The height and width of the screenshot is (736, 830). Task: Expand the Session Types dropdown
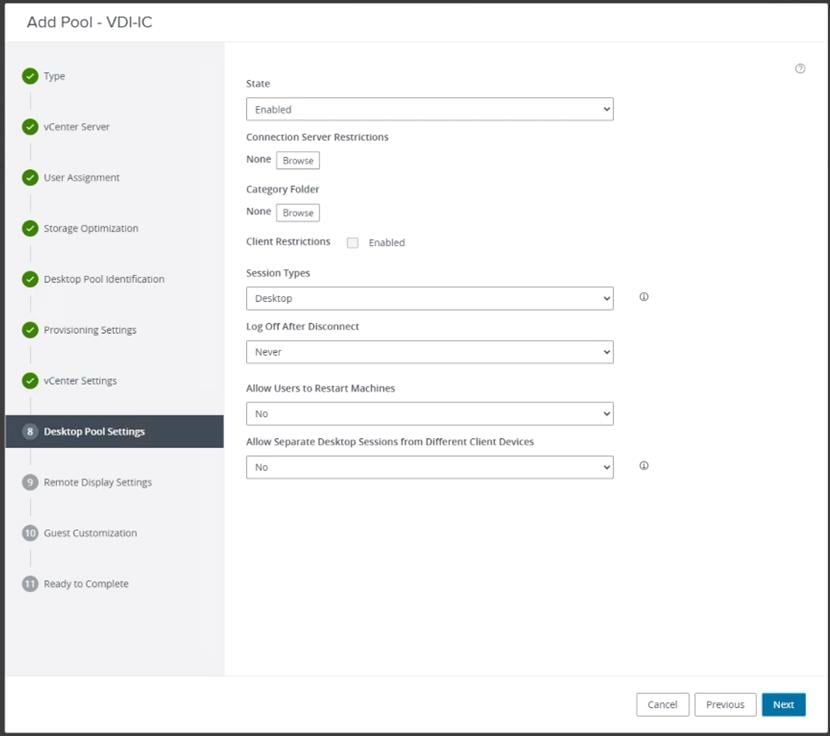click(429, 298)
